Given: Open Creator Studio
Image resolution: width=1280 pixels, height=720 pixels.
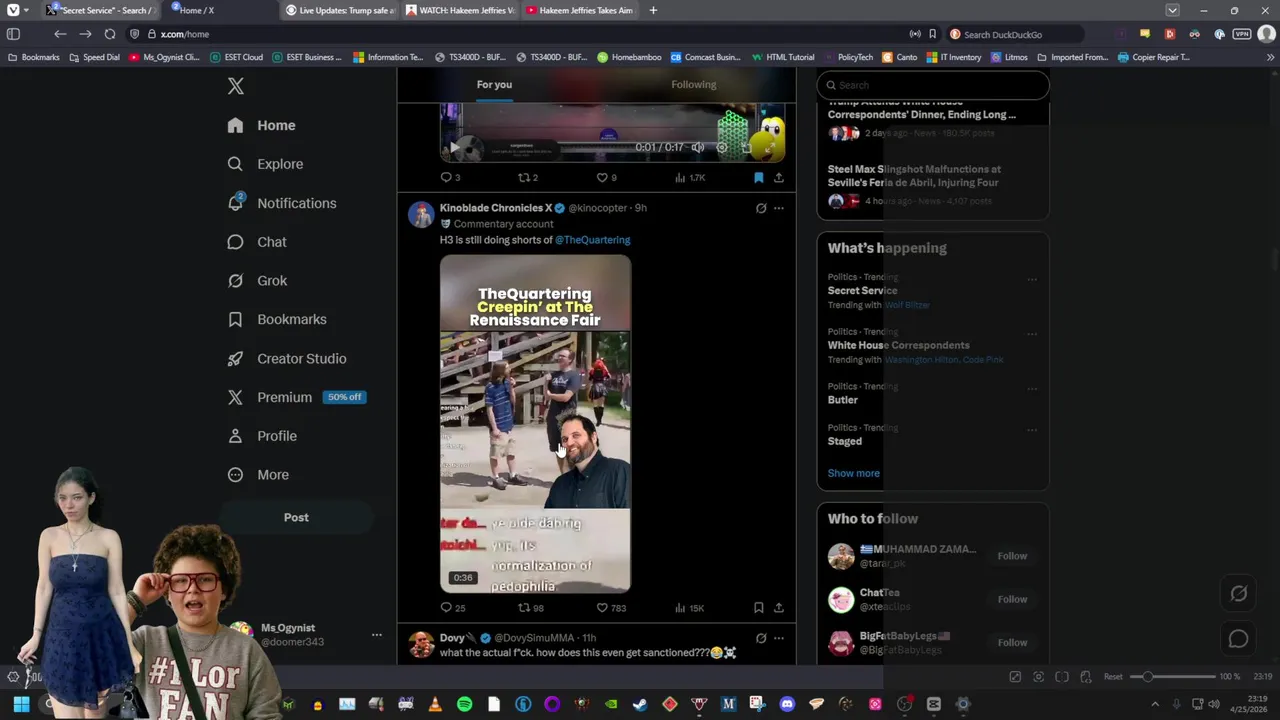Looking at the screenshot, I should point(287,359).
